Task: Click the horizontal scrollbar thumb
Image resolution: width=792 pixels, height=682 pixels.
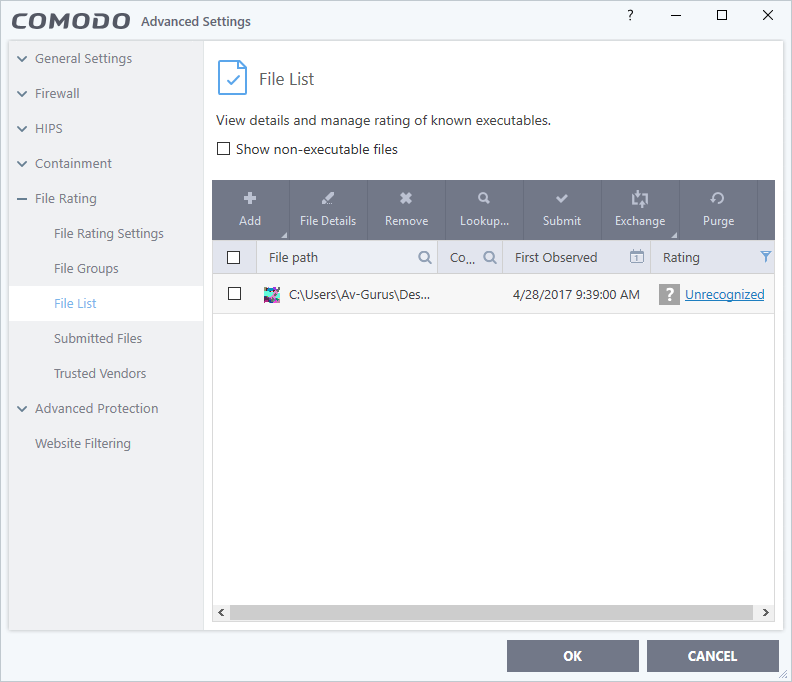Action: click(491, 612)
